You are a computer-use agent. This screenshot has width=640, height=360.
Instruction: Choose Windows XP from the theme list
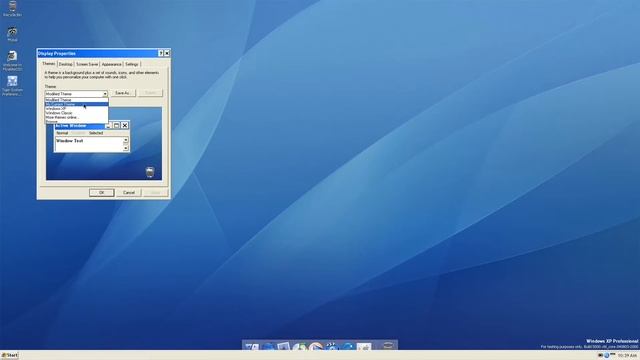point(76,109)
